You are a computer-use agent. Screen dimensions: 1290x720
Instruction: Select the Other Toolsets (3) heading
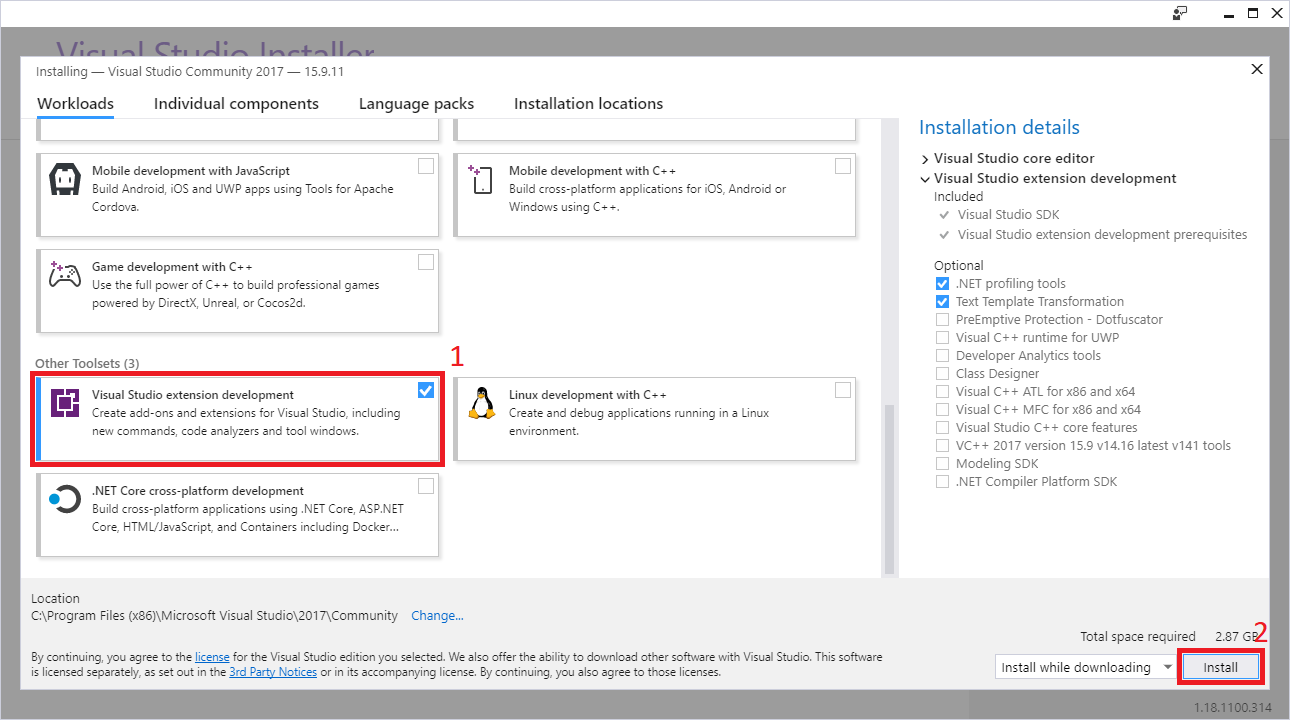pos(87,363)
